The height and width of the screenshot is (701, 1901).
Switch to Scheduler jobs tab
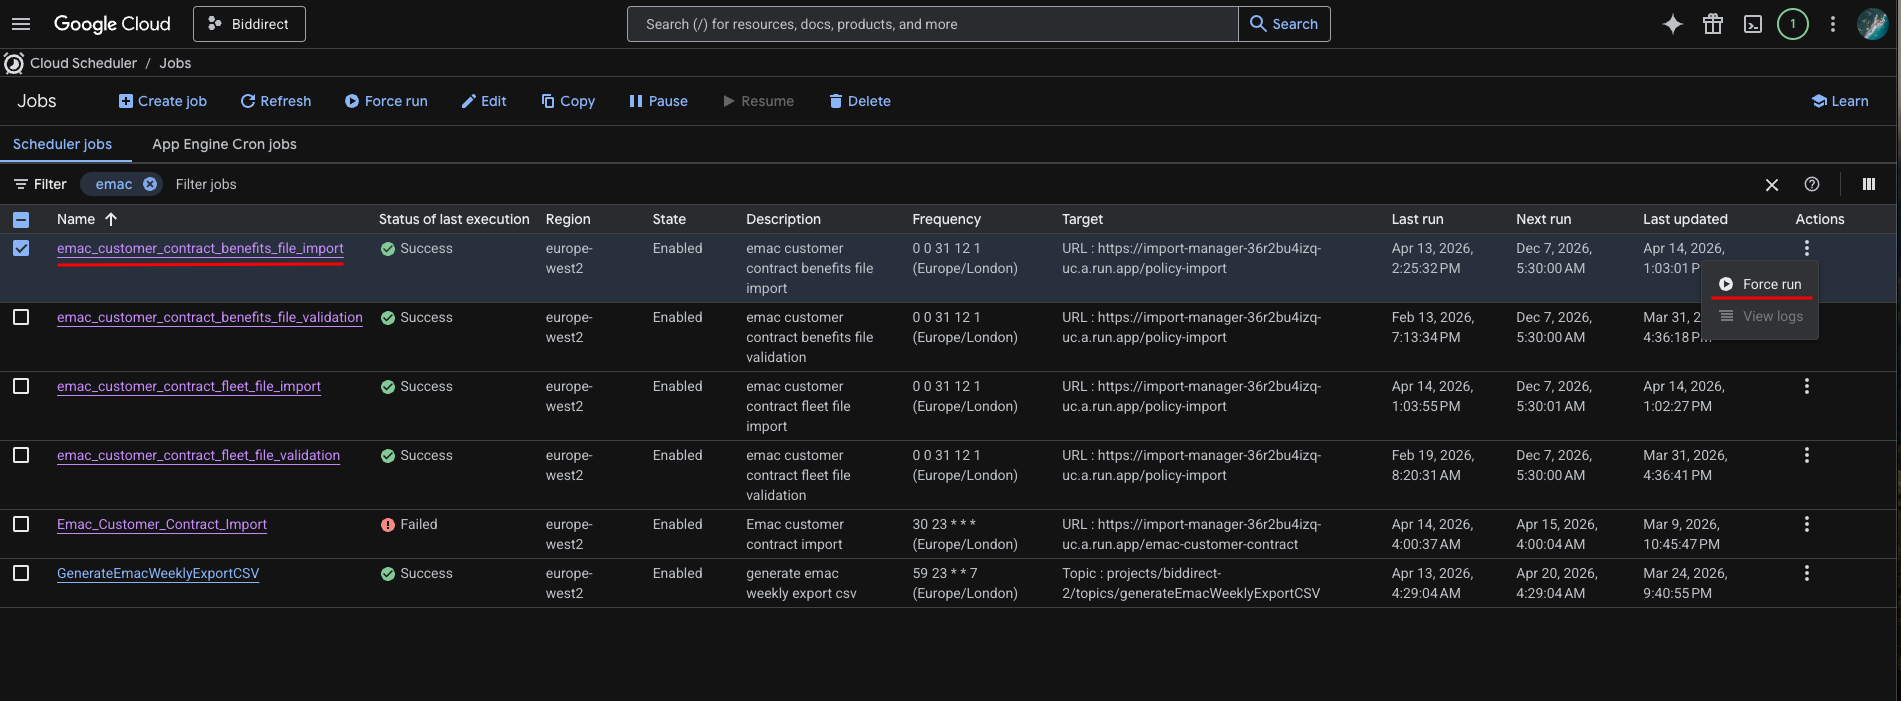pyautogui.click(x=62, y=144)
